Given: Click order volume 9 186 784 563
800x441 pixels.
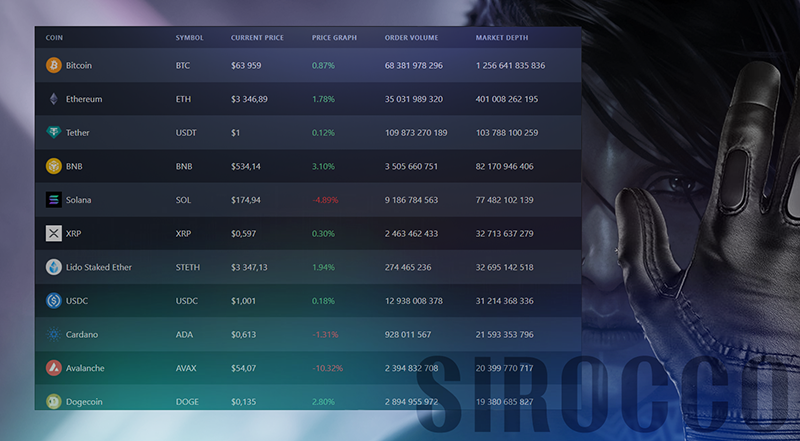Looking at the screenshot, I should click(411, 200).
